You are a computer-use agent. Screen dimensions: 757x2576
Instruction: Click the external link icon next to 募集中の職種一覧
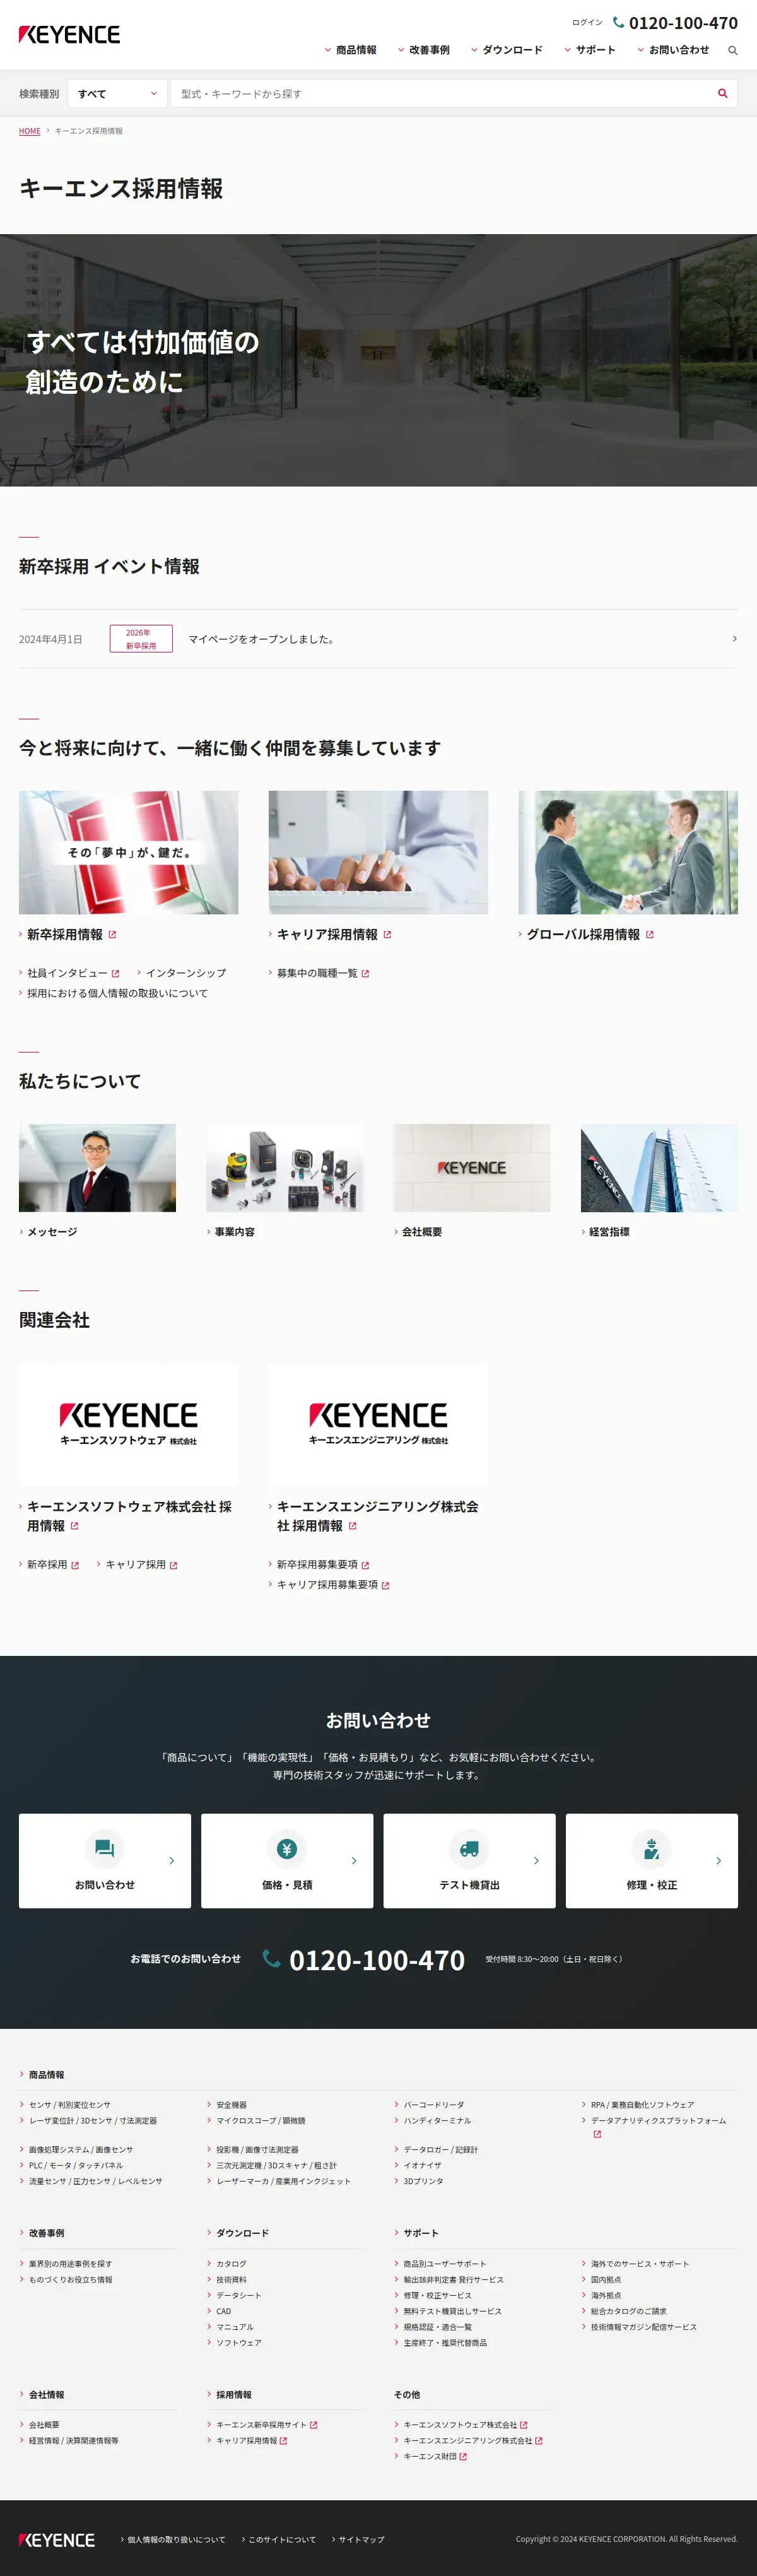(x=365, y=974)
